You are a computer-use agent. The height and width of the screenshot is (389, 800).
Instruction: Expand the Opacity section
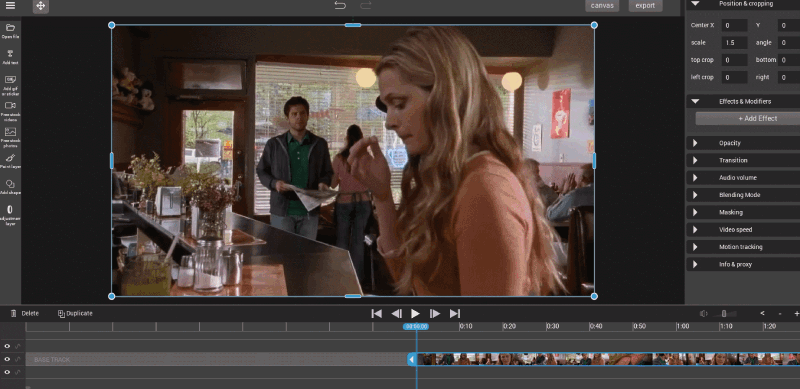[743, 143]
